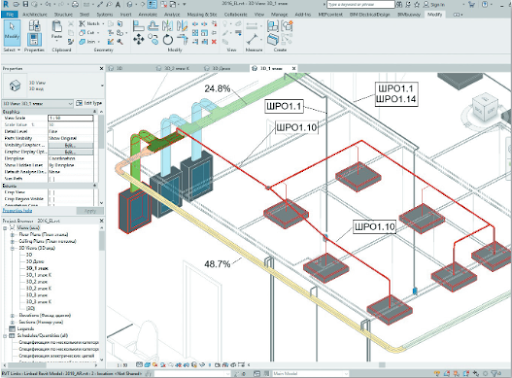Select the Trim/Extend to Corner tool

[x=182, y=39]
